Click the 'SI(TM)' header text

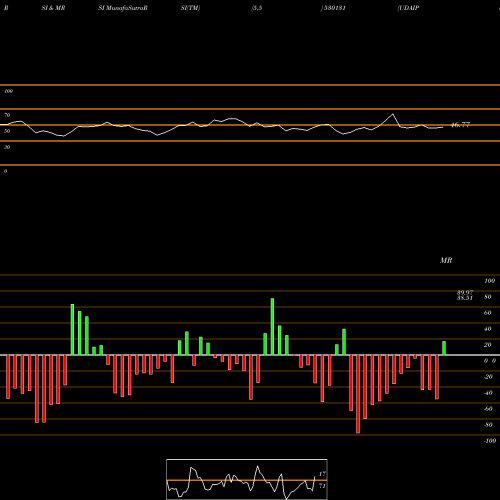click(190, 8)
